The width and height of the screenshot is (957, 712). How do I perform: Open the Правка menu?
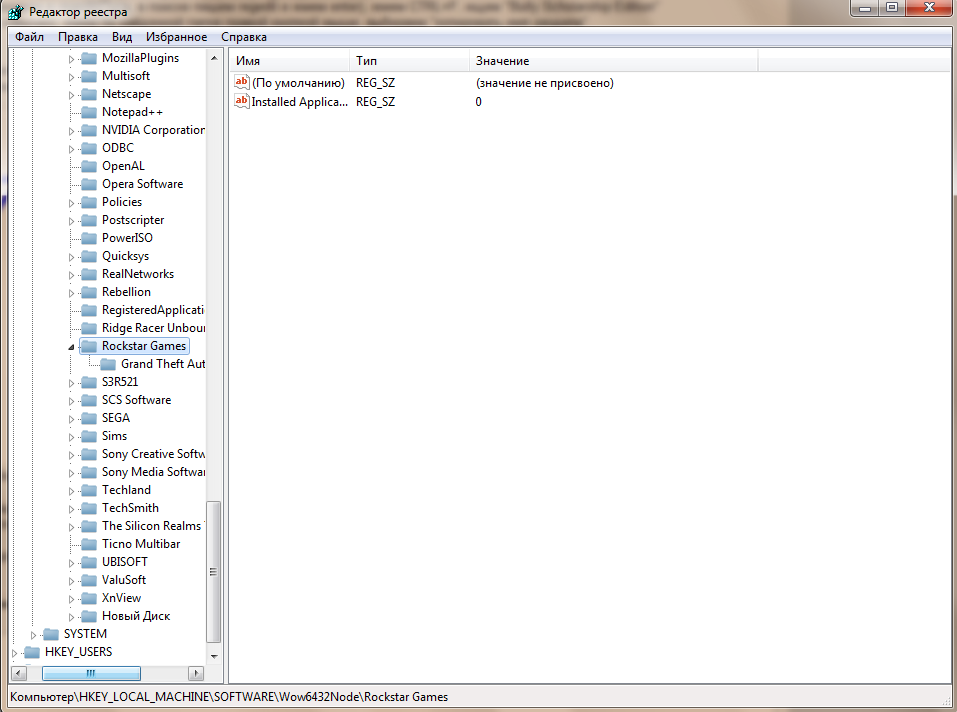pos(78,37)
